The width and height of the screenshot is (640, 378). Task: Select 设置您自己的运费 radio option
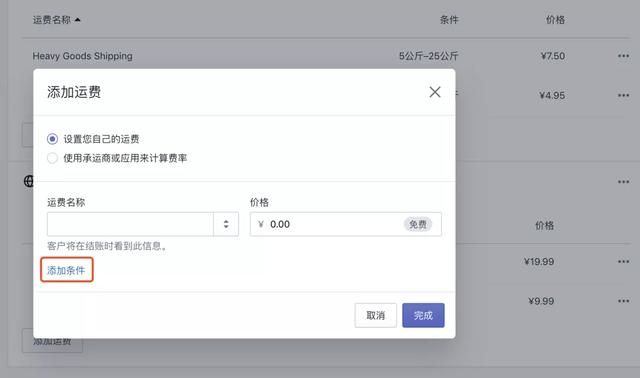point(52,139)
